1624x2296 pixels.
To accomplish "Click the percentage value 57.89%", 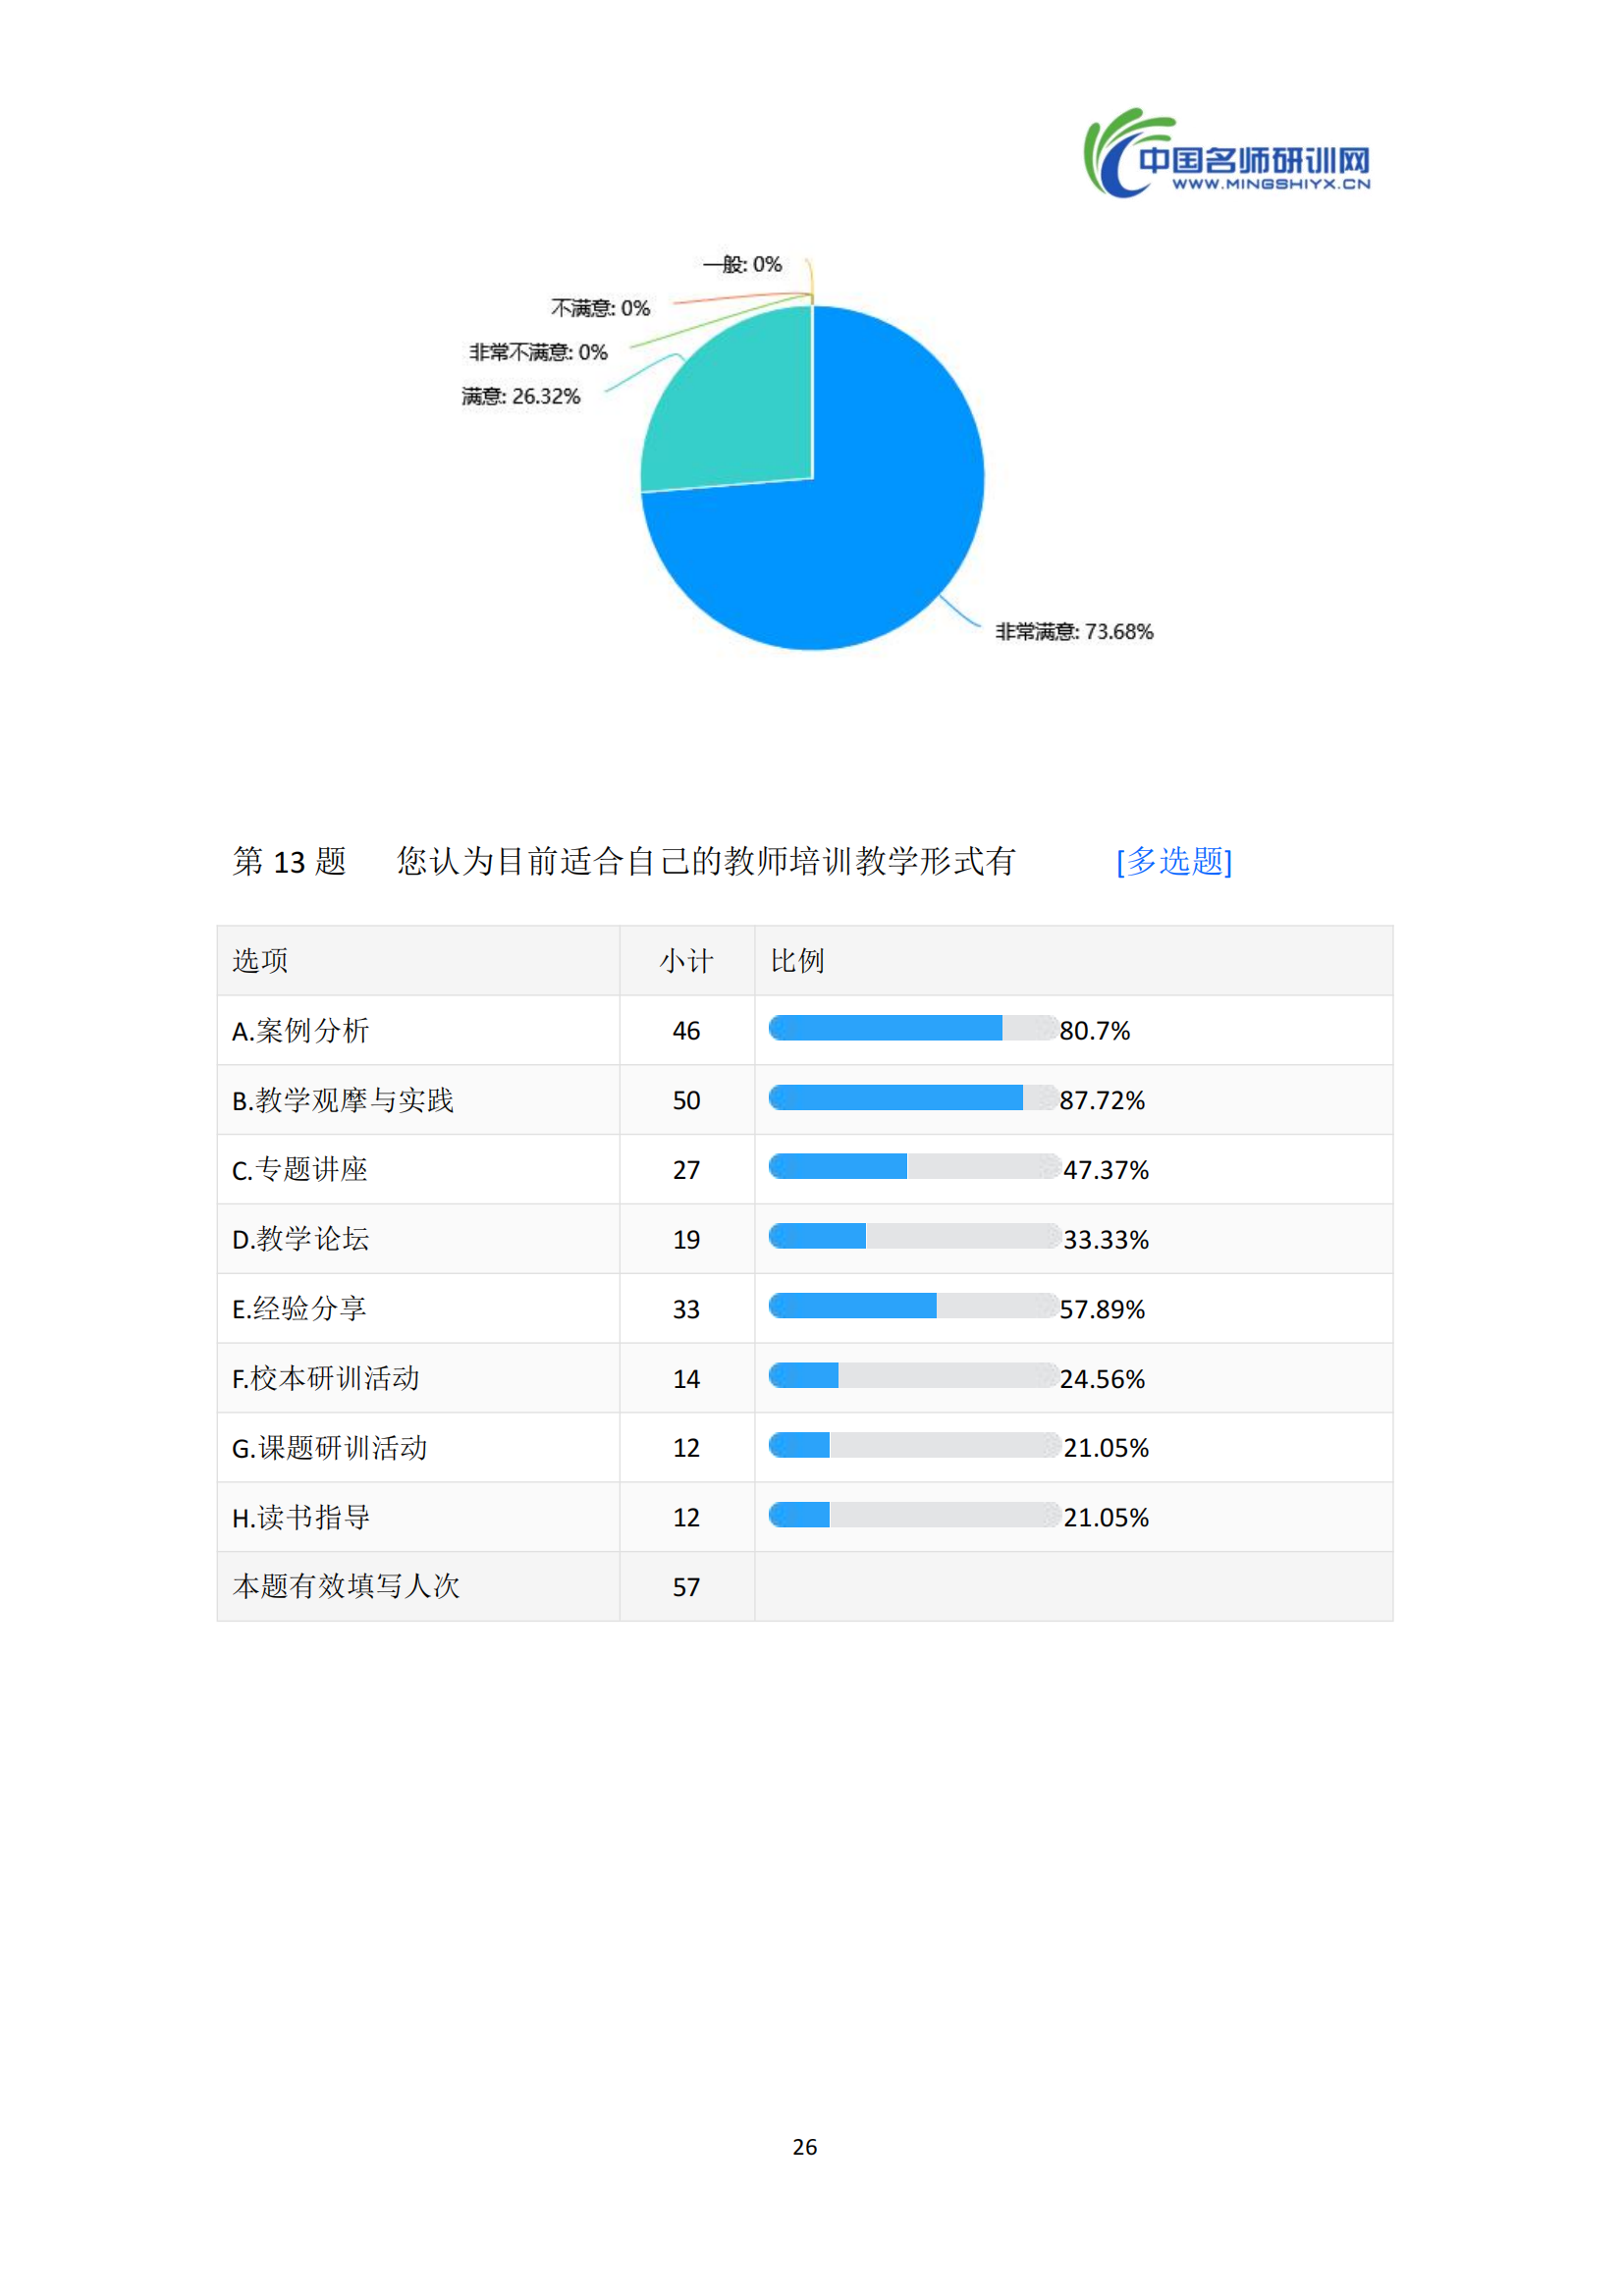I will (x=1102, y=1309).
